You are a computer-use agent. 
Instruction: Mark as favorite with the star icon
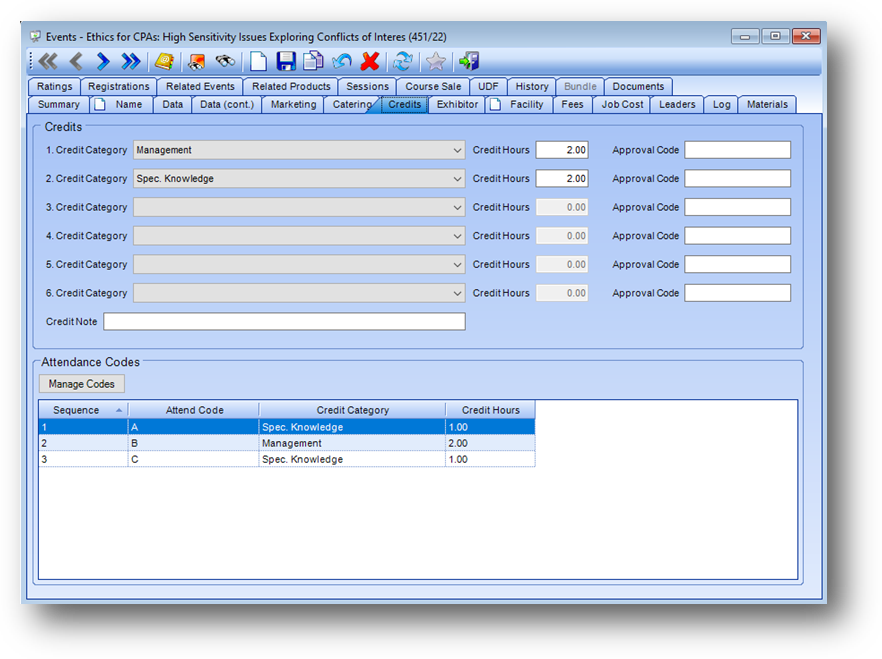click(435, 61)
